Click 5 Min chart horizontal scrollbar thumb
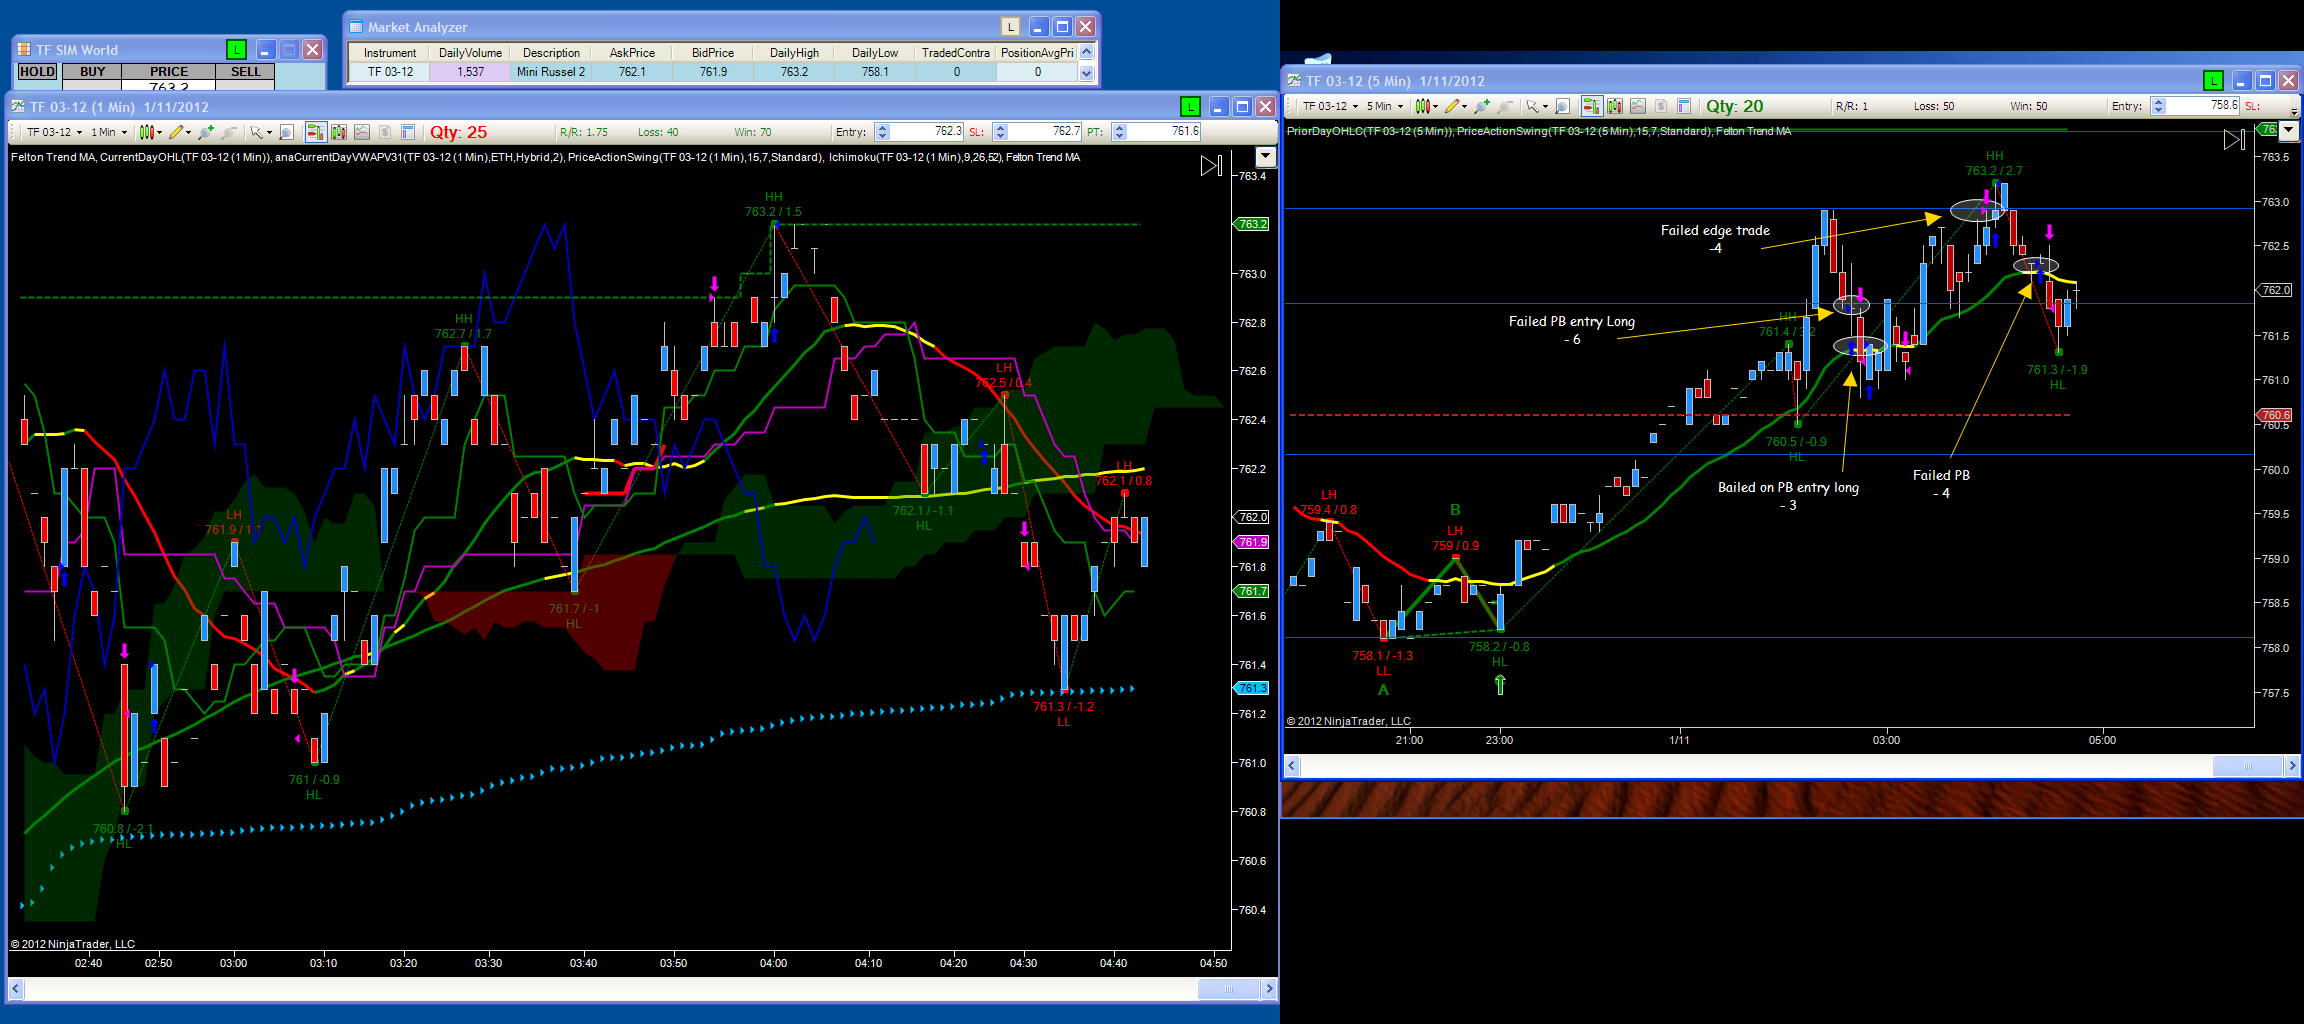The height and width of the screenshot is (1024, 2304). [x=2247, y=766]
